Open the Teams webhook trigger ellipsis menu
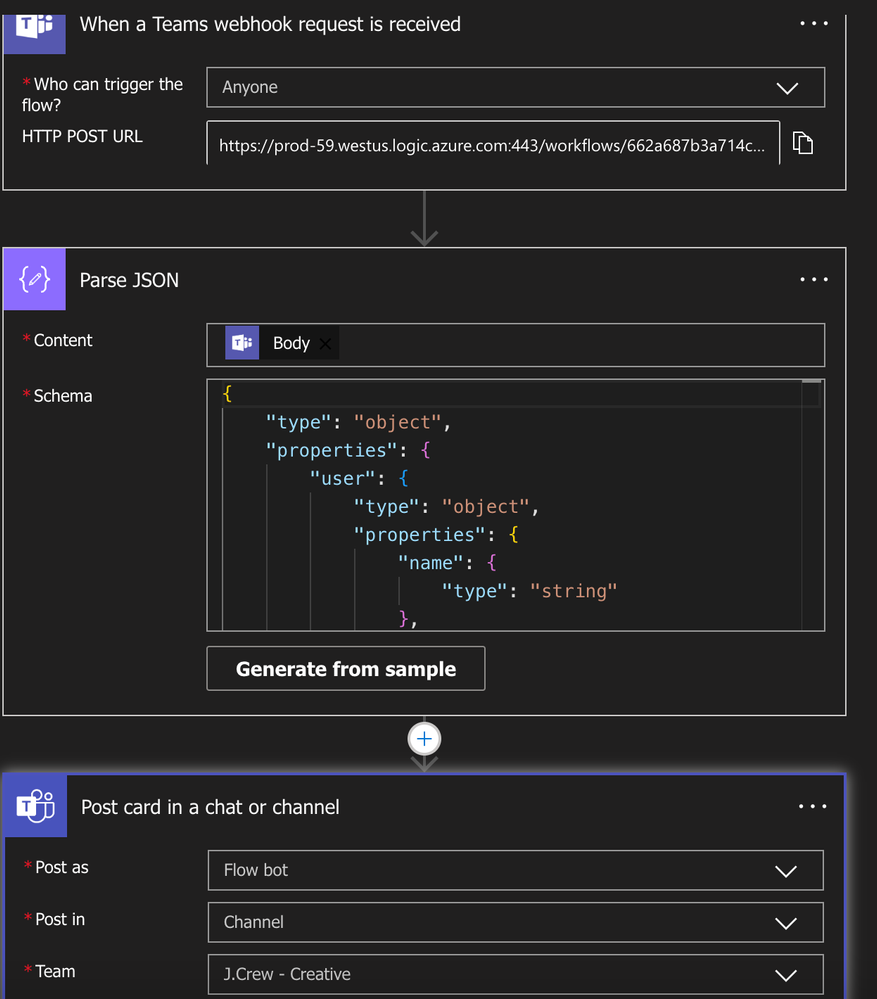 pos(813,24)
